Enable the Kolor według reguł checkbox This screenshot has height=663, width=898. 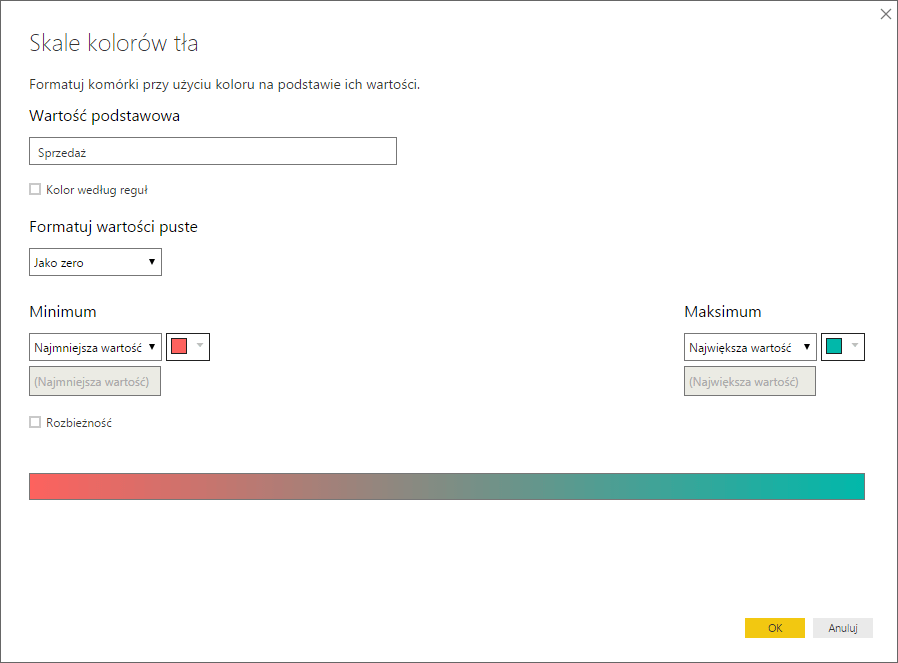[35, 189]
